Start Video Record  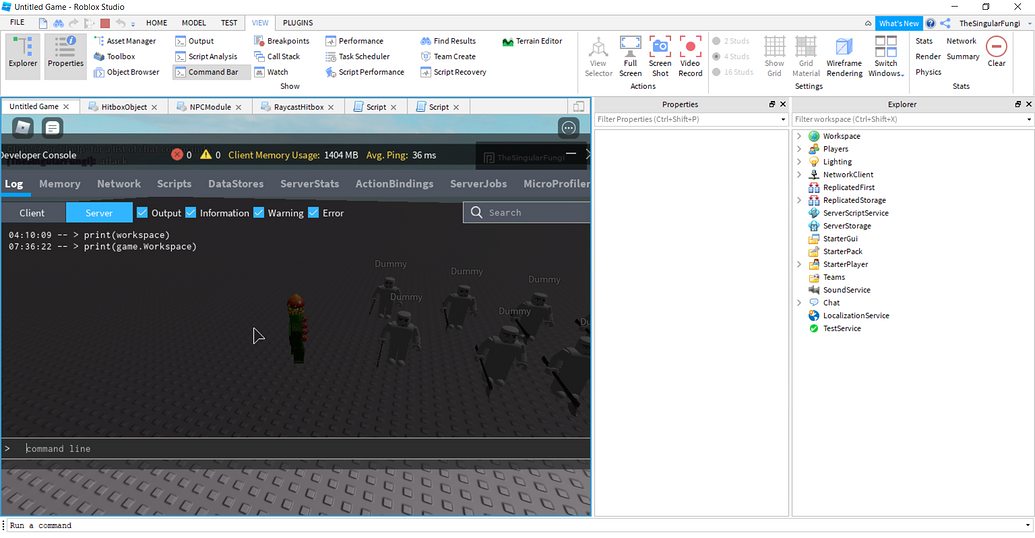[690, 57]
